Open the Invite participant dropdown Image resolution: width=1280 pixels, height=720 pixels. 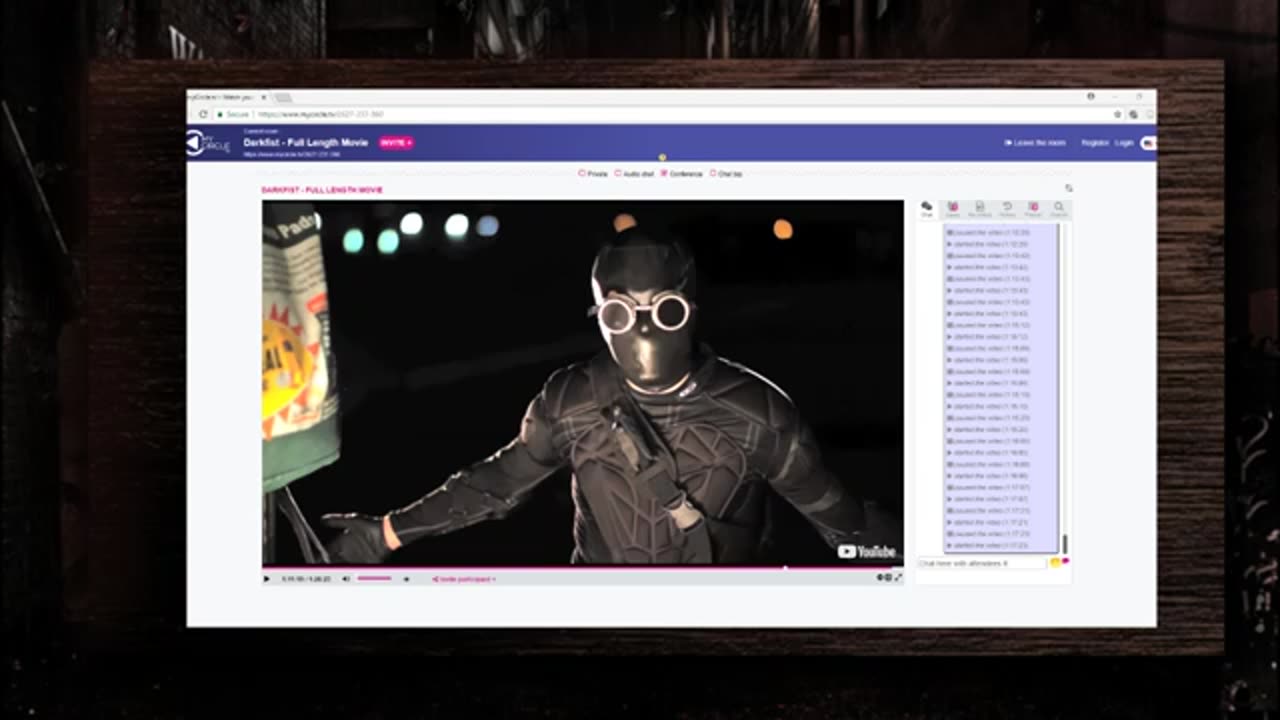464,579
